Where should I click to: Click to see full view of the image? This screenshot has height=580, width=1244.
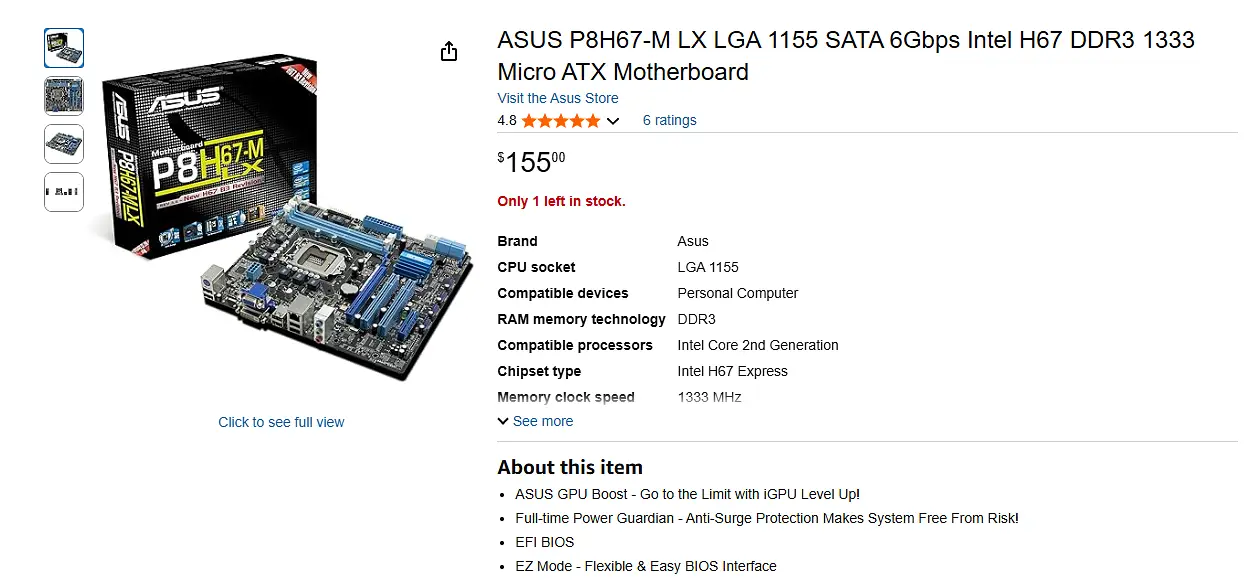pyautogui.click(x=281, y=422)
